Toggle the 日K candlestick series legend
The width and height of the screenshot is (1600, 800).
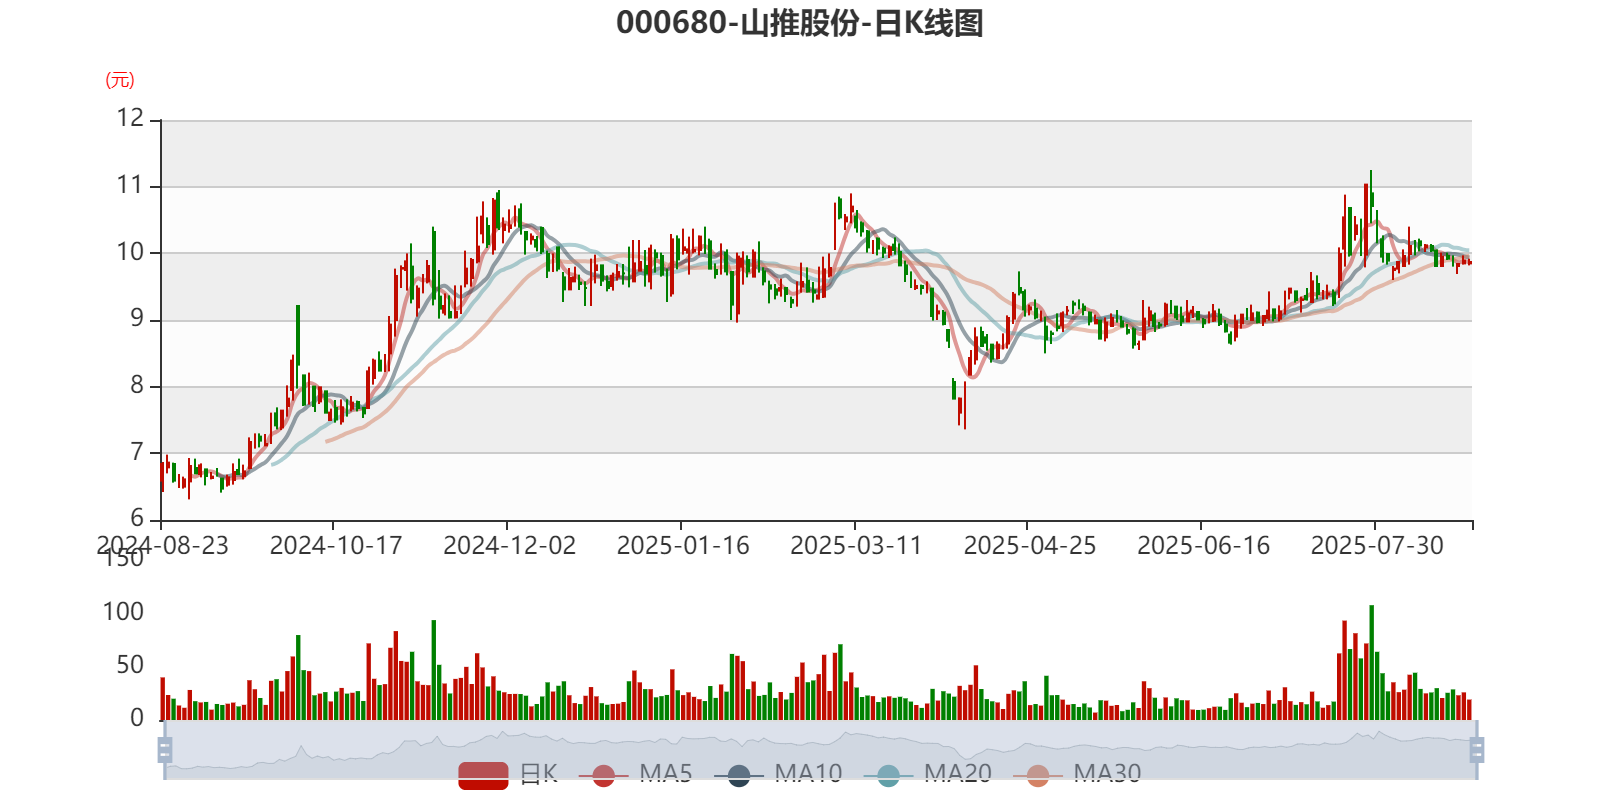click(507, 775)
